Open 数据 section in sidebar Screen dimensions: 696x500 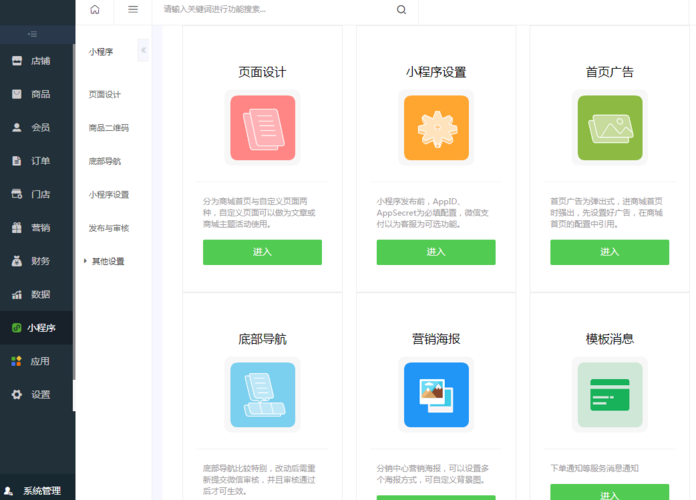pyautogui.click(x=36, y=294)
